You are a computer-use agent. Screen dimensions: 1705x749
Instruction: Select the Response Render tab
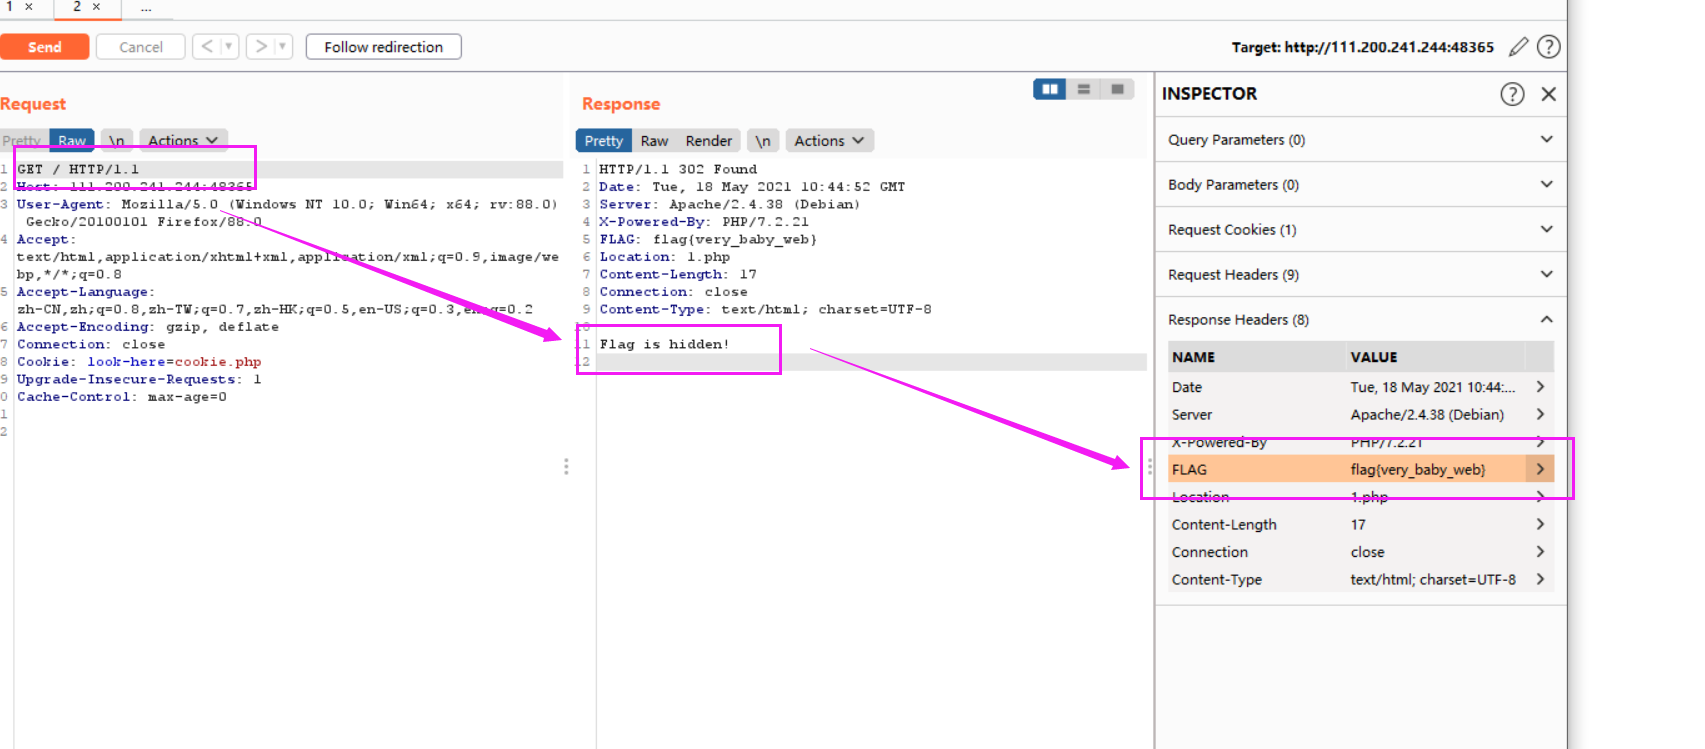(x=708, y=141)
